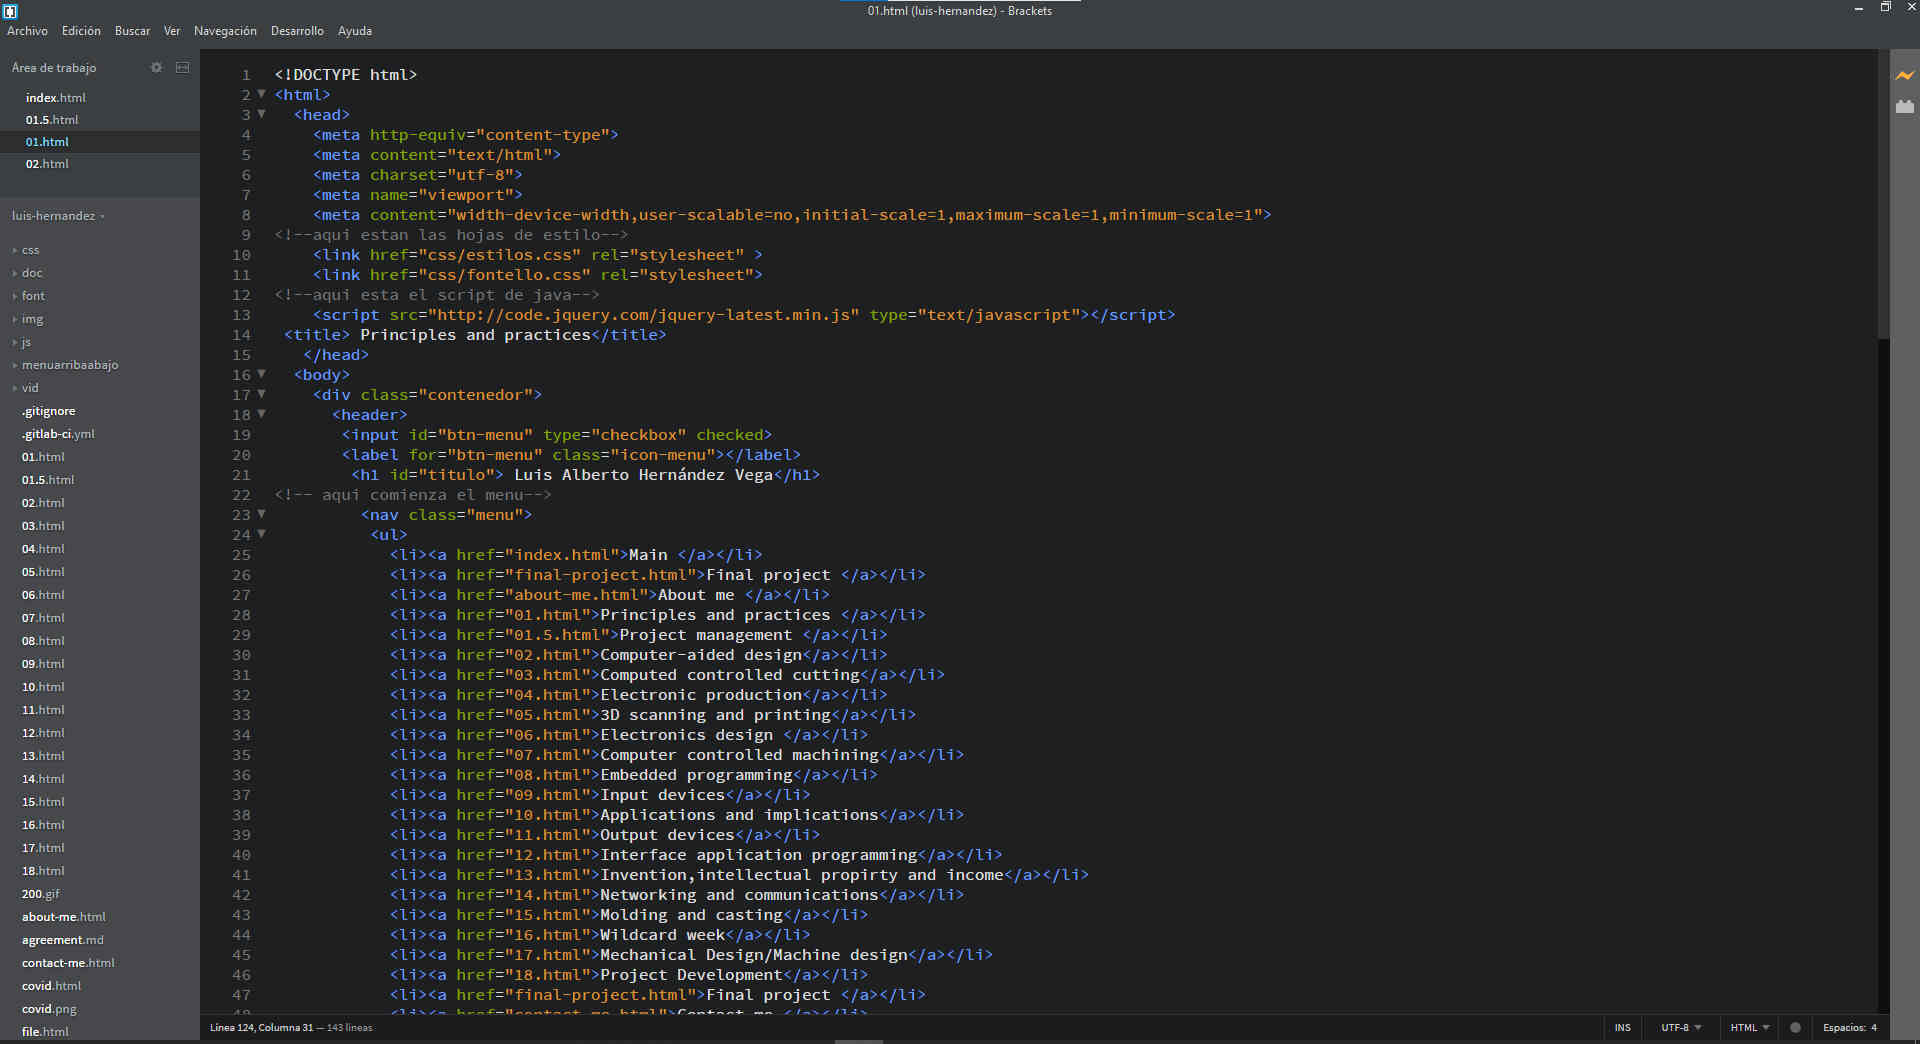Select 02.html in working files
1920x1044 pixels.
(47, 164)
